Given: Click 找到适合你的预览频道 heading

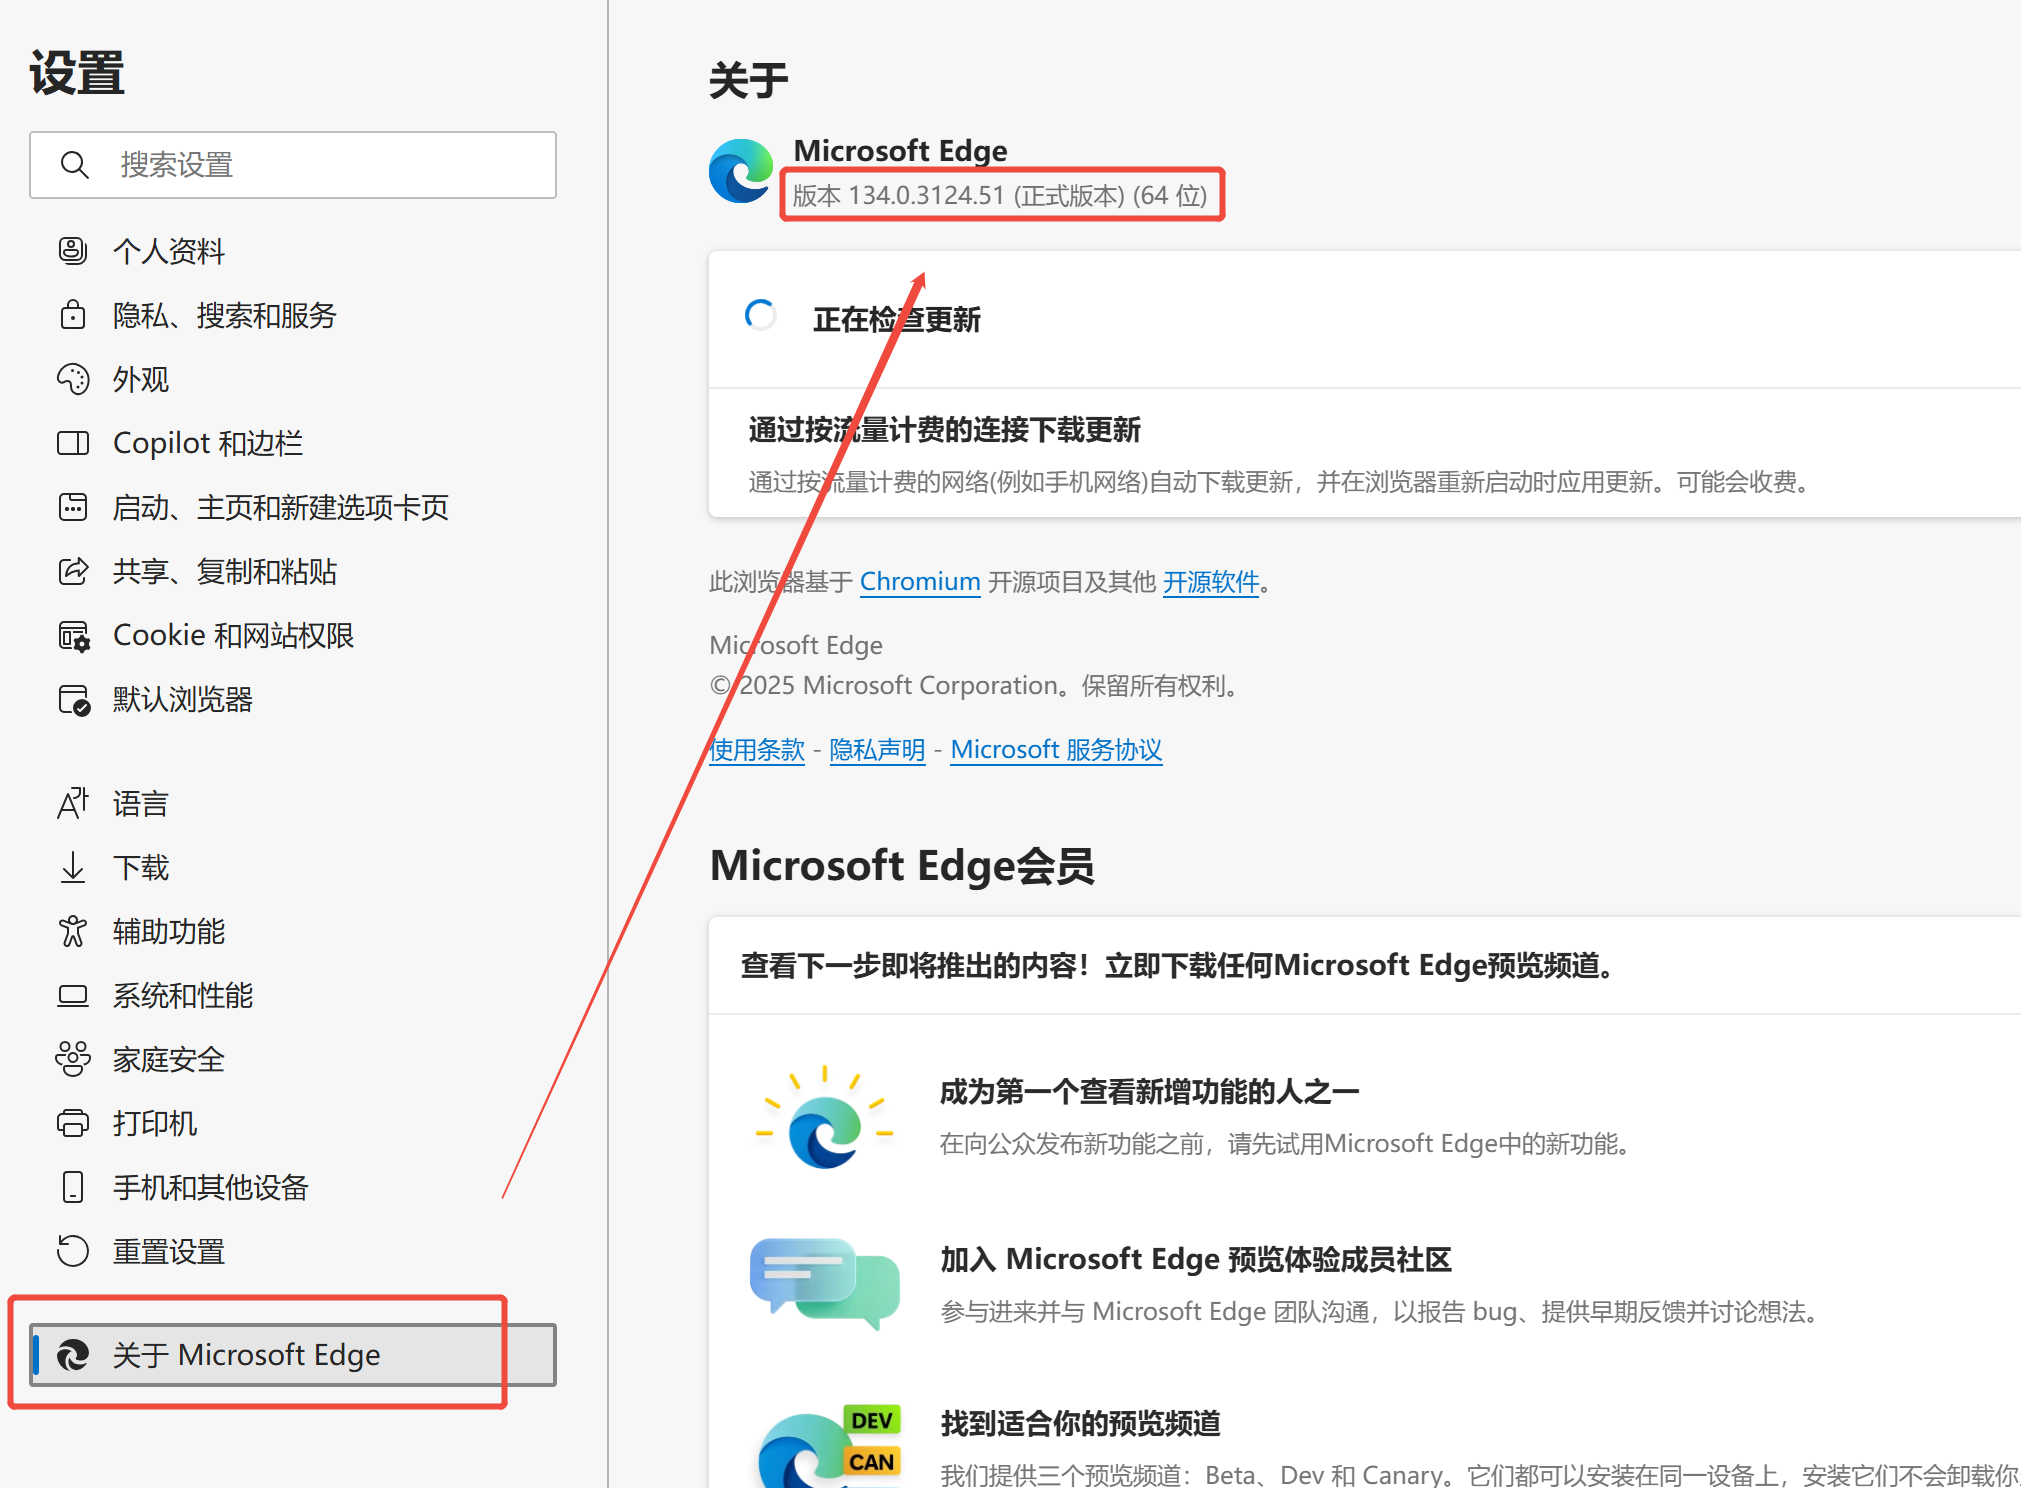Looking at the screenshot, I should point(1081,1423).
